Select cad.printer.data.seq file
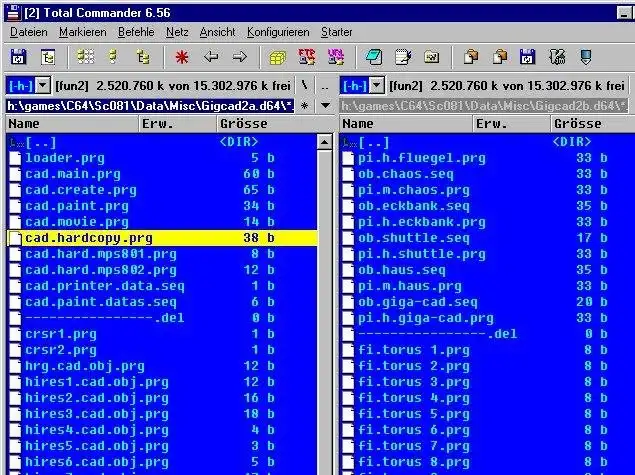This screenshot has height=475, width=635. [x=162, y=286]
